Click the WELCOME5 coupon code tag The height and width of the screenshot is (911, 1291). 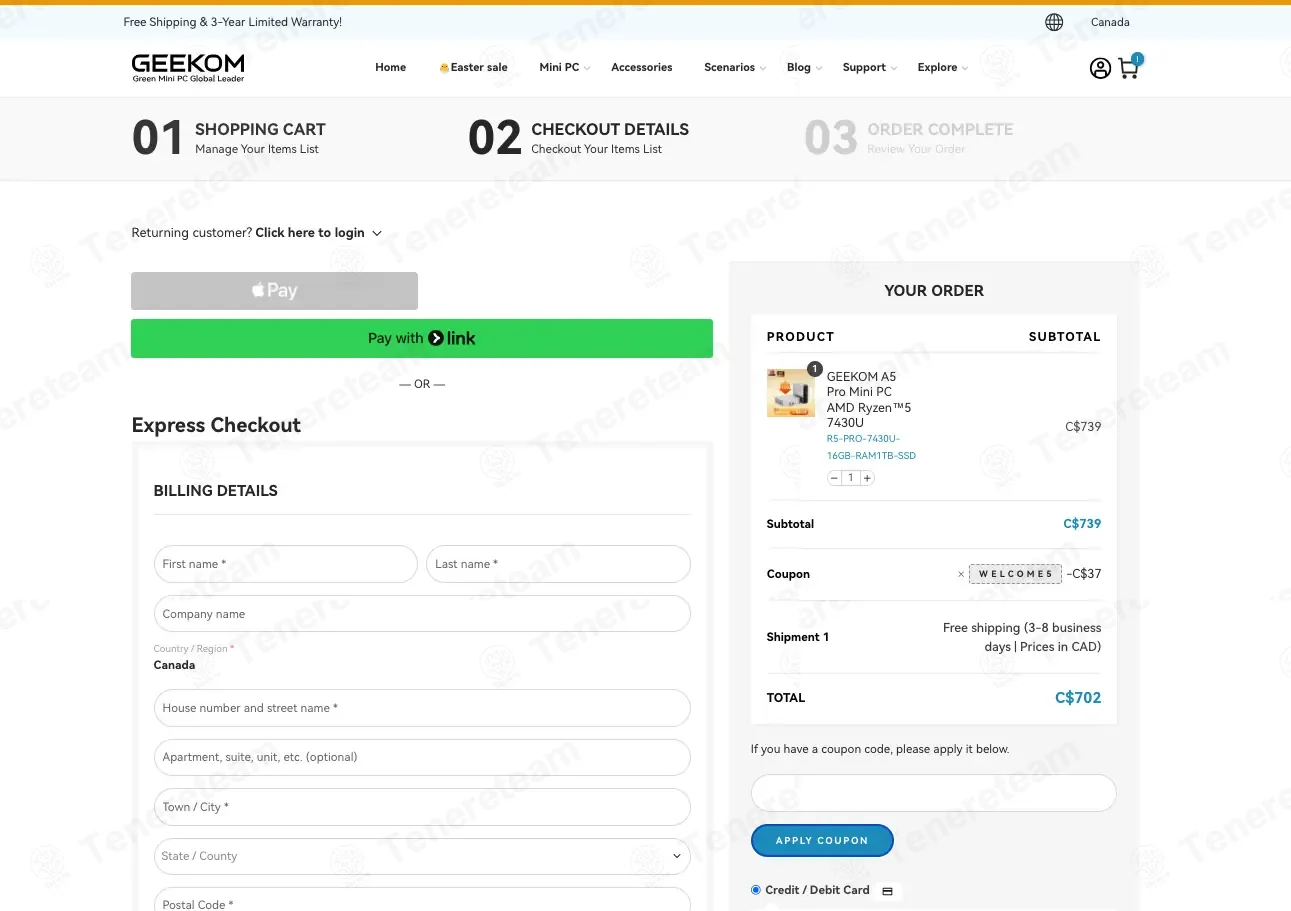coord(1015,574)
